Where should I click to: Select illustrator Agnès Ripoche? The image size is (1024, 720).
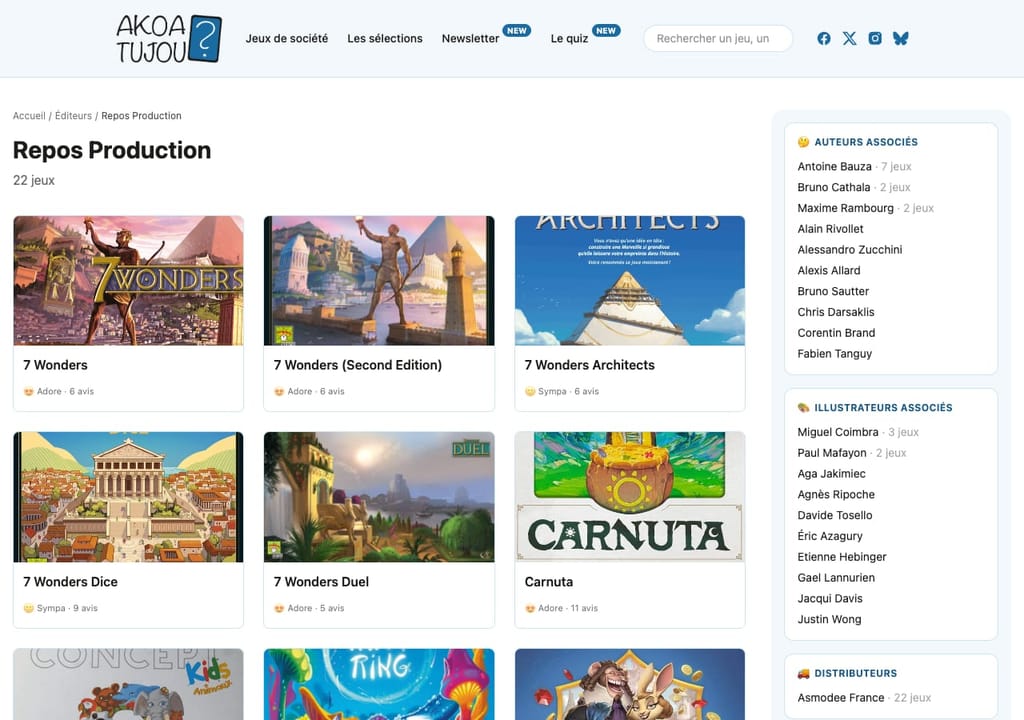(836, 495)
